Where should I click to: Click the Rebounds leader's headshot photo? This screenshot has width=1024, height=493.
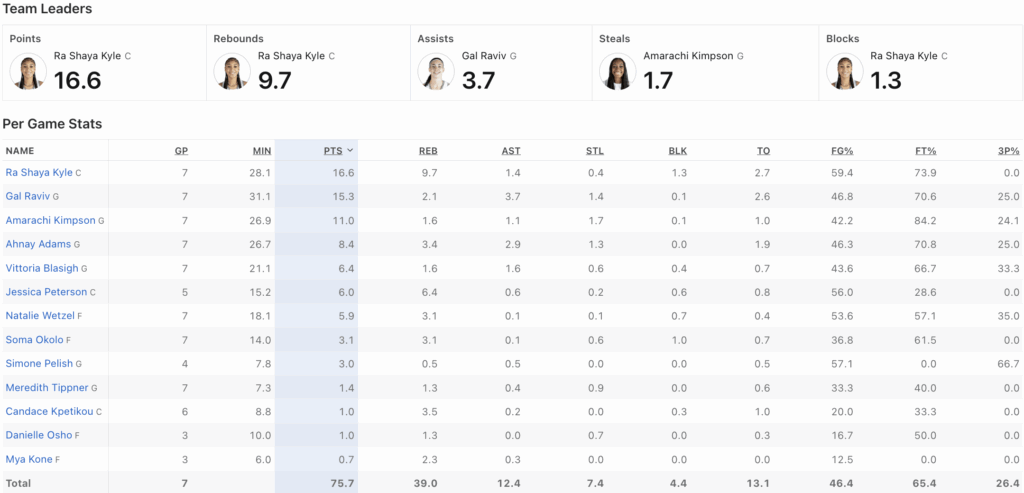click(232, 72)
